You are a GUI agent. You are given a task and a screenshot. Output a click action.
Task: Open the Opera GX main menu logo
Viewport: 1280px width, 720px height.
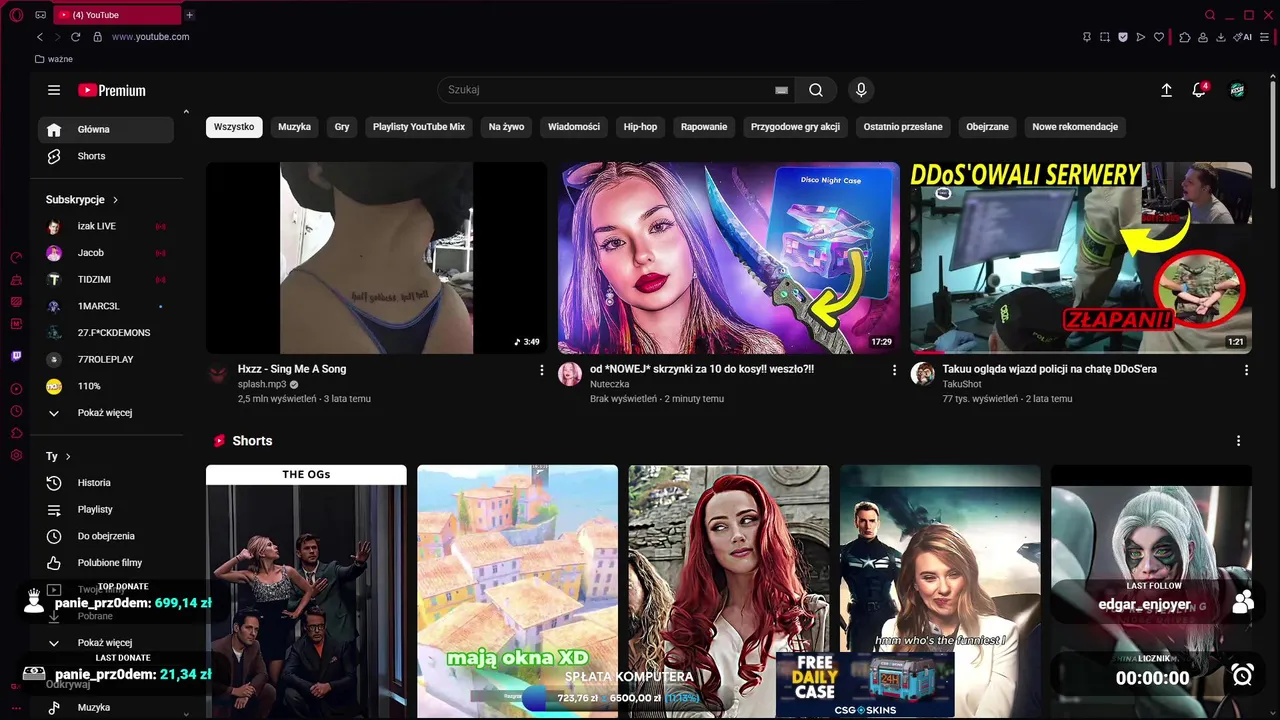(16, 15)
